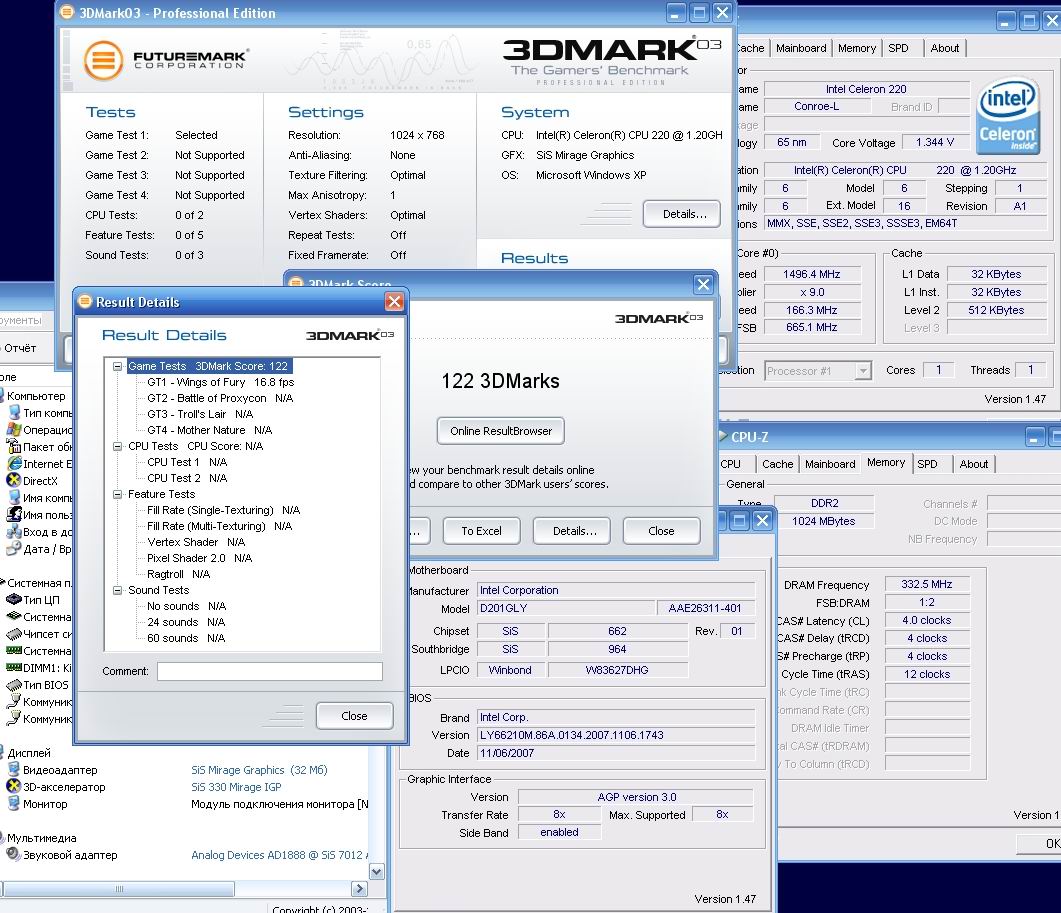Click the Дата / Время clock icon
This screenshot has width=1061, height=913.
14,549
